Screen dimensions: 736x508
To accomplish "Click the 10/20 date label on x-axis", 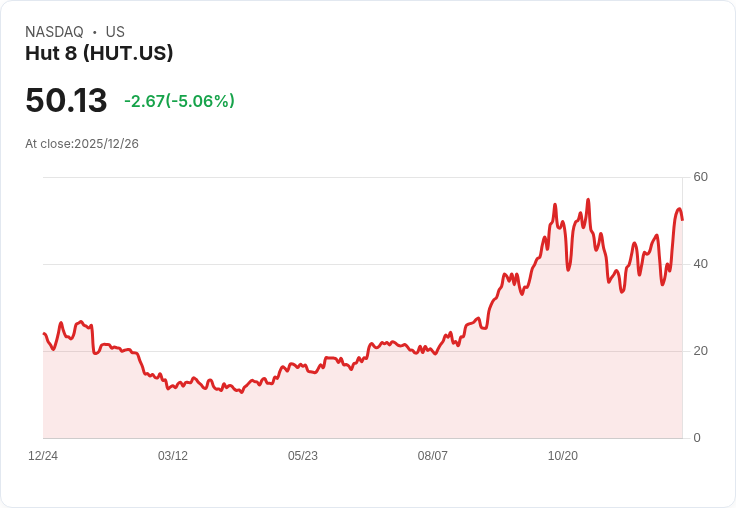I will coord(563,456).
